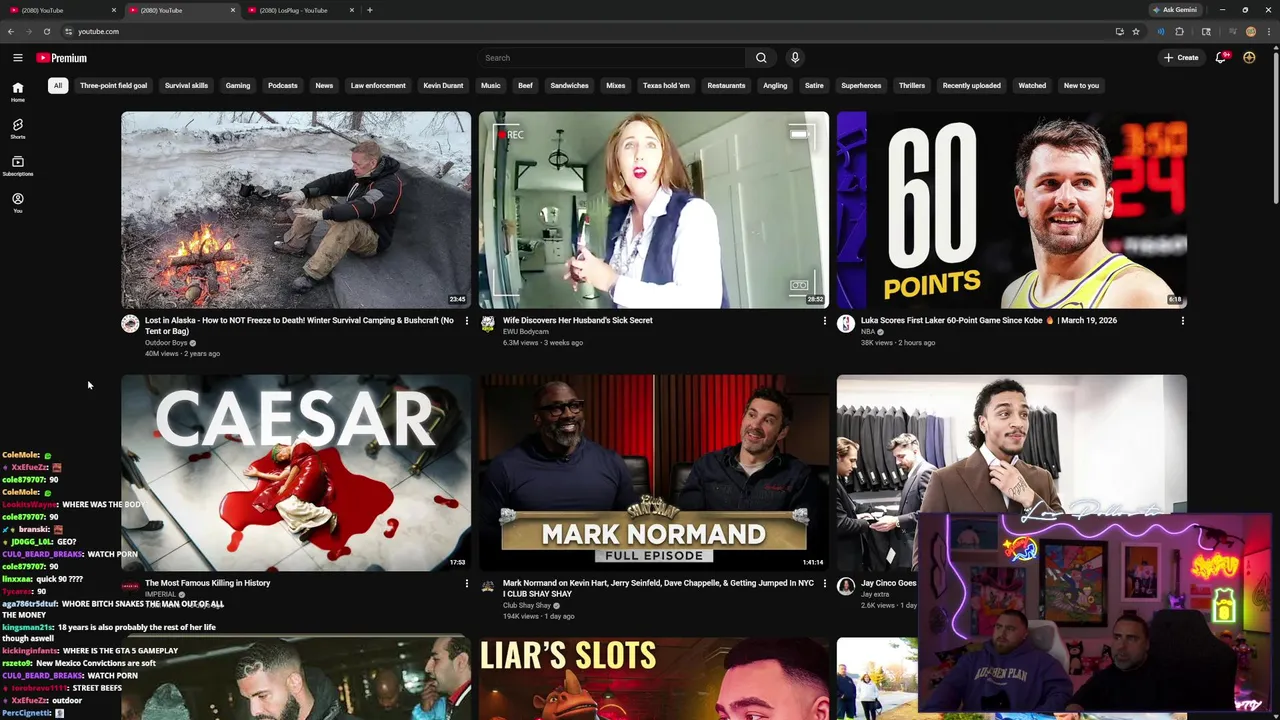The width and height of the screenshot is (1280, 720).
Task: Select the Three-point field goal chip
Action: 113,85
